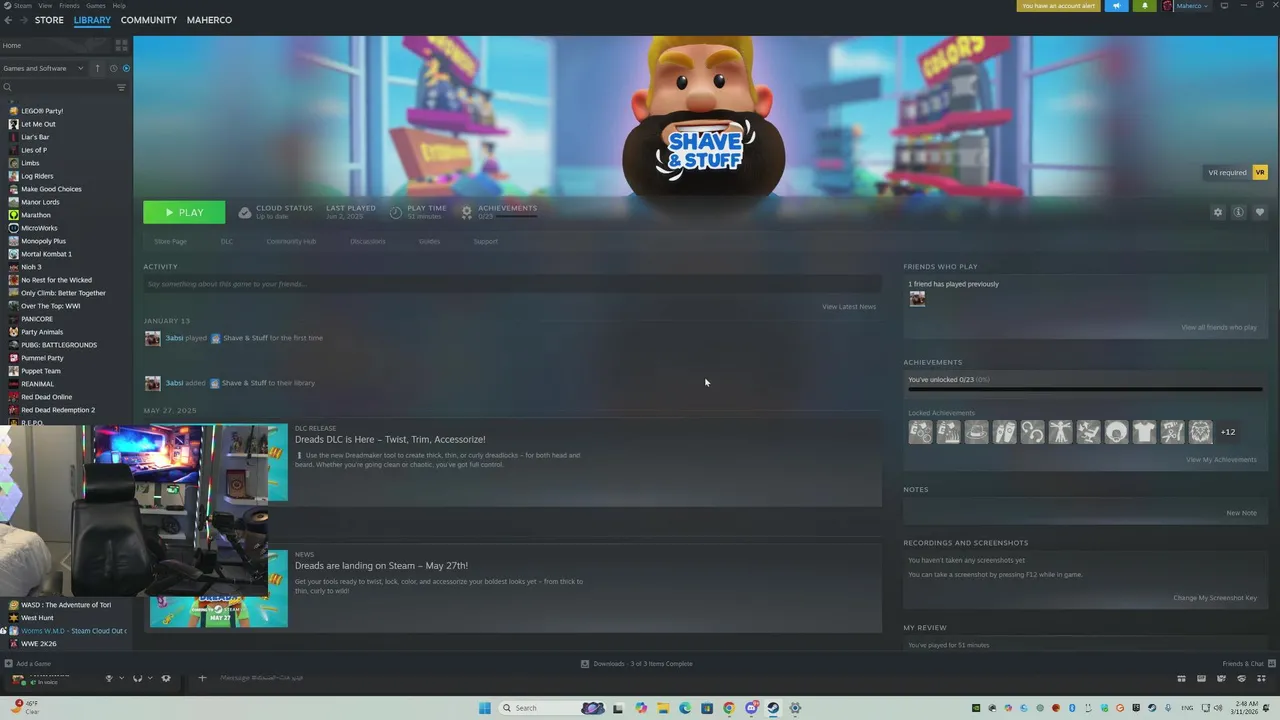
Task: Open the Friends menu
Action: [69, 6]
